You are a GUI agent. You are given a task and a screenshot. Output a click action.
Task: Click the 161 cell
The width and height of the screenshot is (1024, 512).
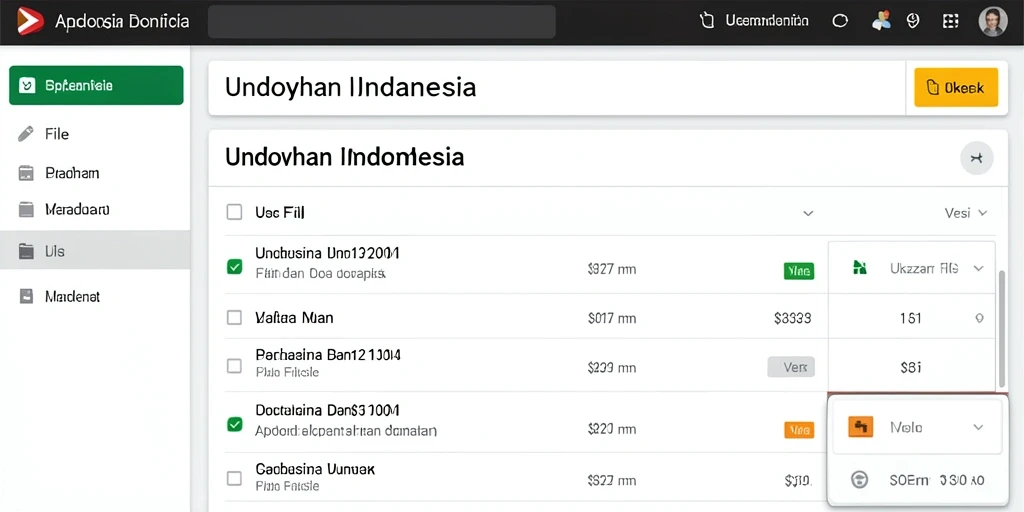910,318
